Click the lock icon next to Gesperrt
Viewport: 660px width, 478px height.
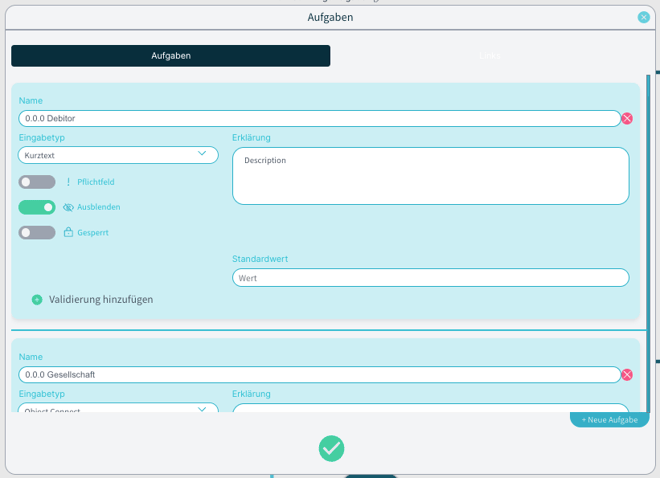[68, 232]
